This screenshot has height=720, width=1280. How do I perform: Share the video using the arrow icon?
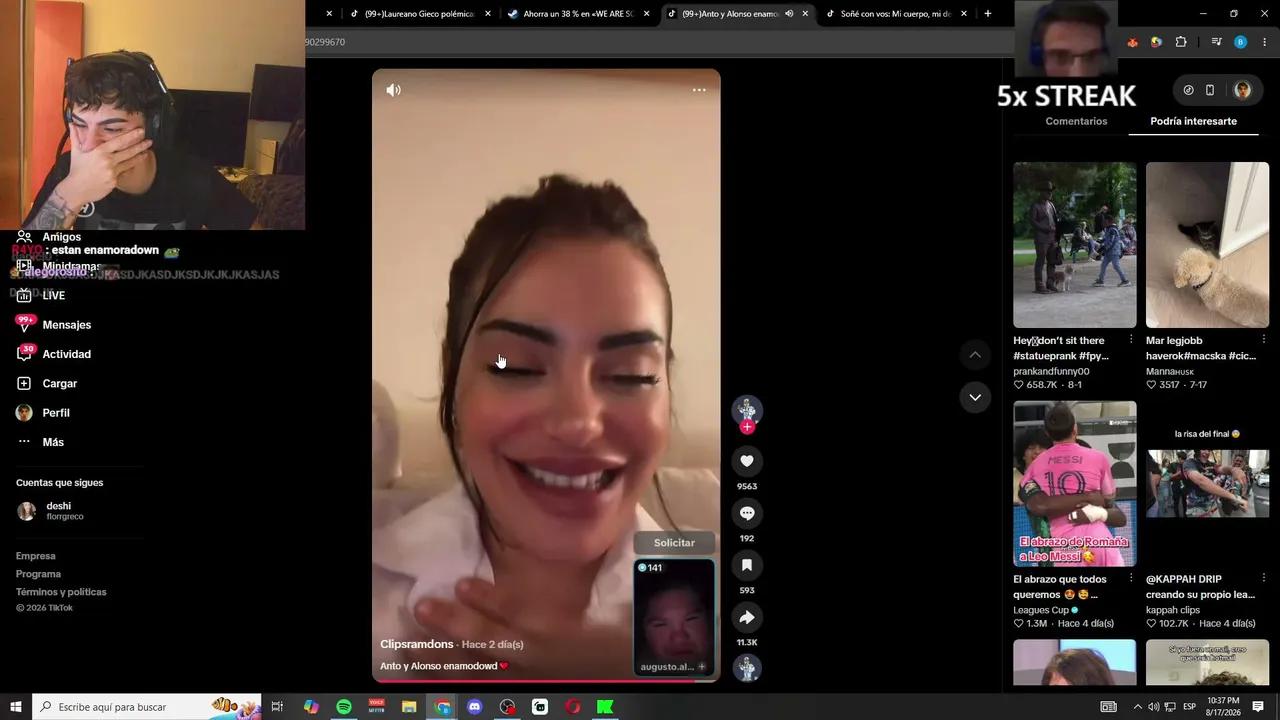pyautogui.click(x=747, y=617)
